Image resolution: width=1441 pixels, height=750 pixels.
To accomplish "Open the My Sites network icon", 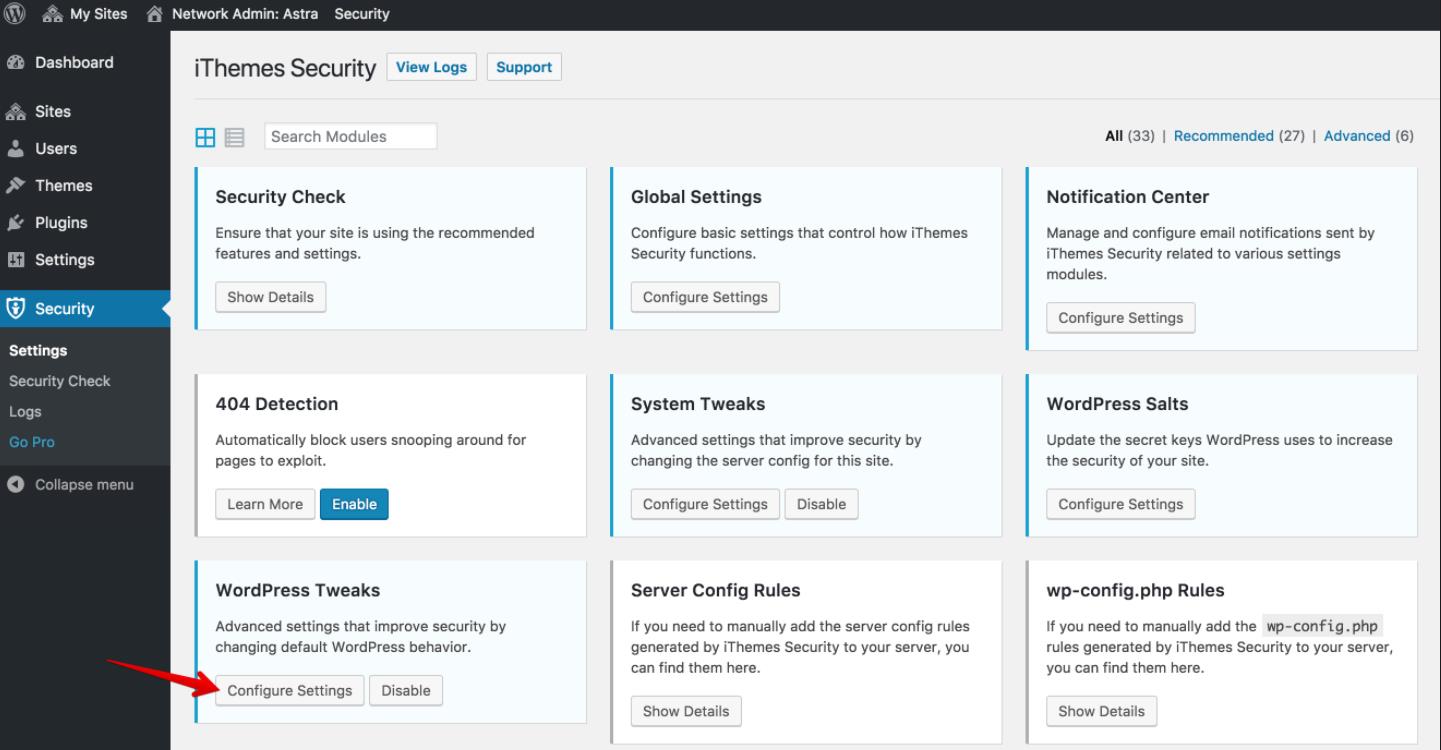I will (x=49, y=14).
